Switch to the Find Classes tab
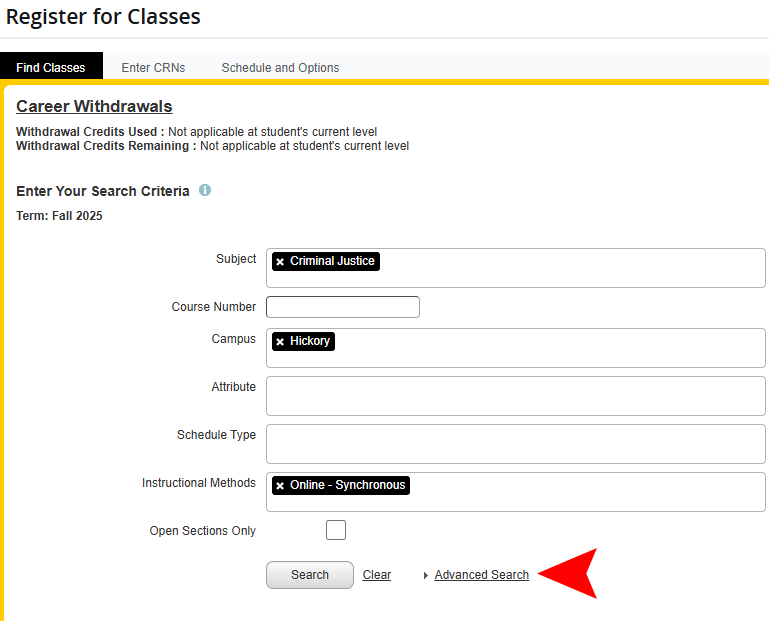This screenshot has height=621, width=769. 51,67
